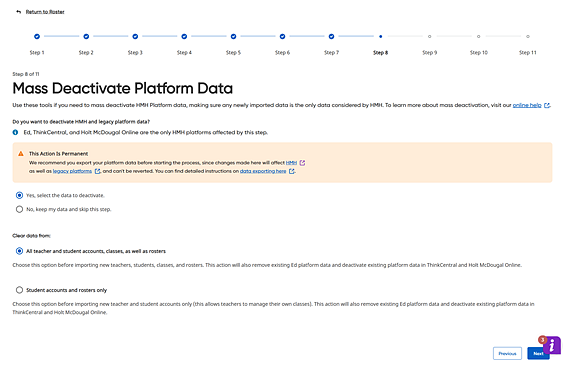This screenshot has width=563, height=376.
Task: Choose 'Student accounts and rosters only' option
Action: (19, 290)
